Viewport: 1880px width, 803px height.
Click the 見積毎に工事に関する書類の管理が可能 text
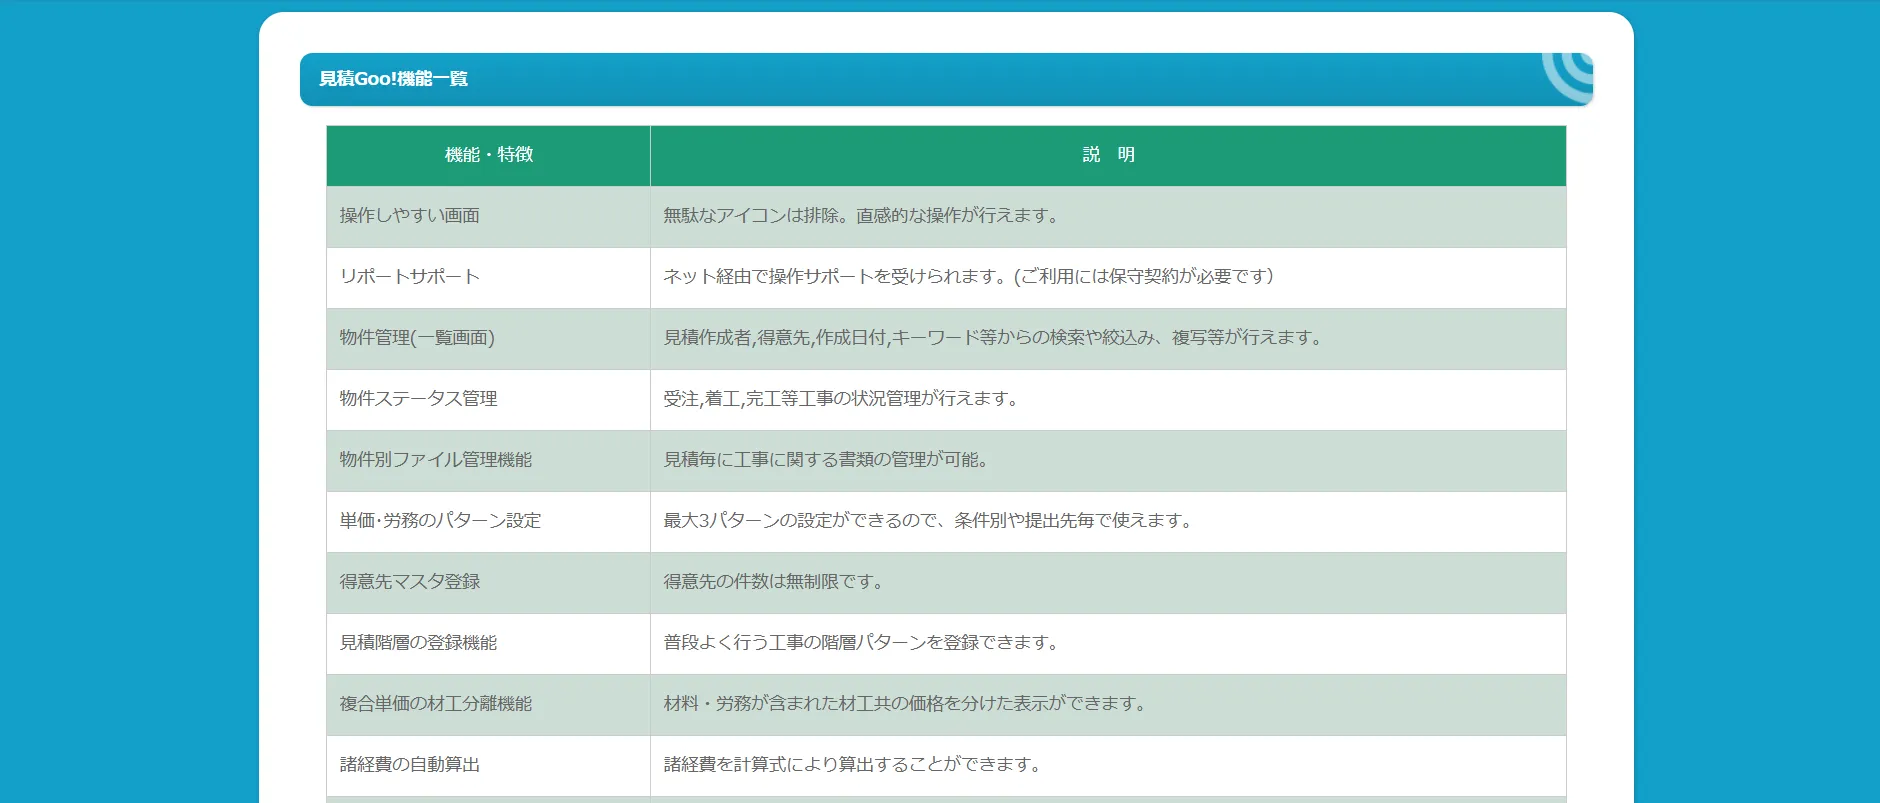coord(829,460)
